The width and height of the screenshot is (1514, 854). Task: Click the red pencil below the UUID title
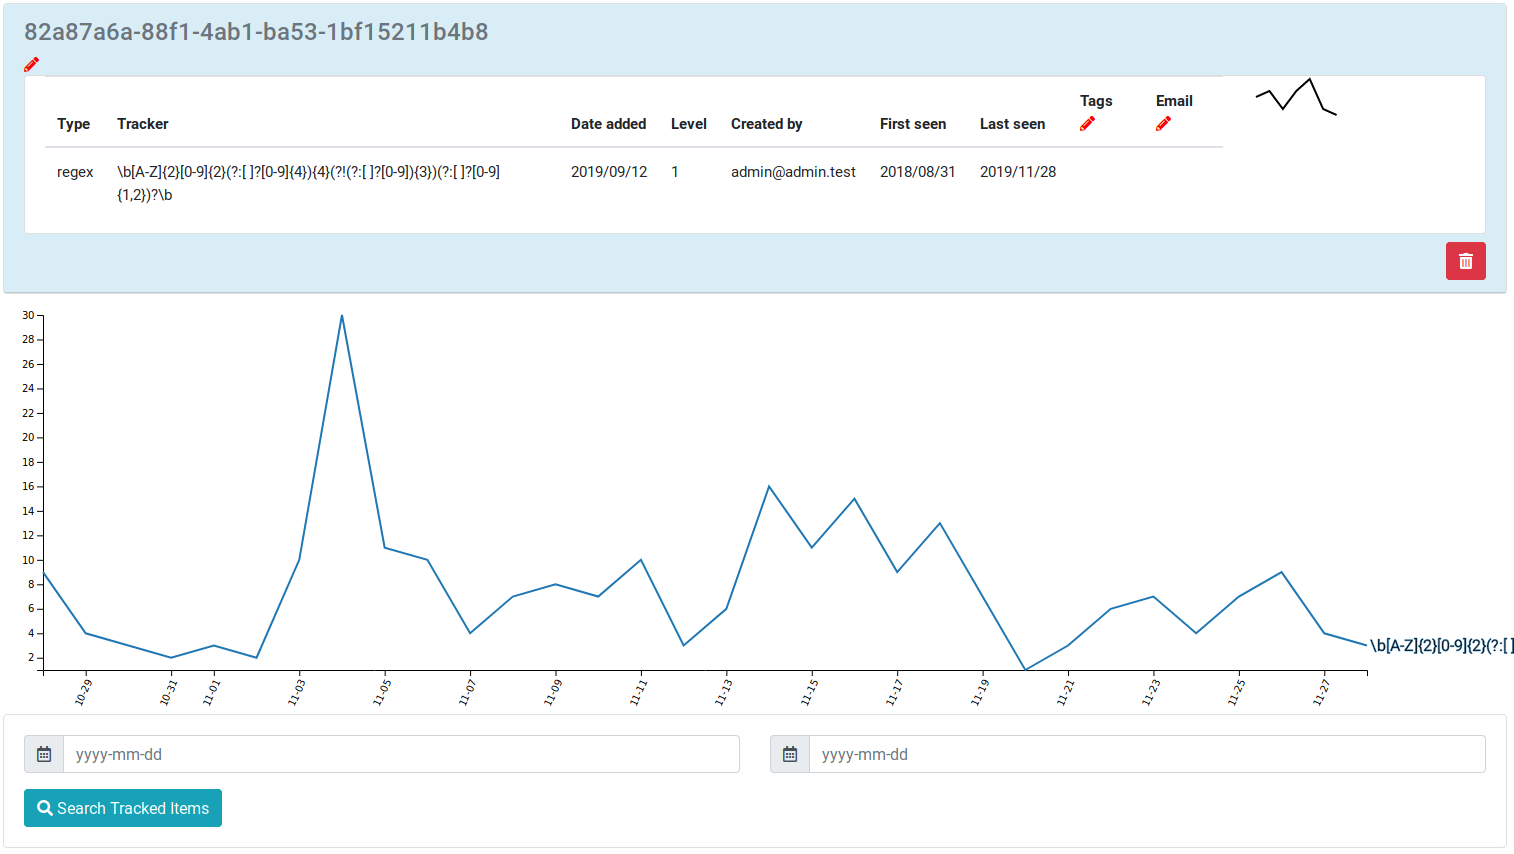click(x=31, y=65)
